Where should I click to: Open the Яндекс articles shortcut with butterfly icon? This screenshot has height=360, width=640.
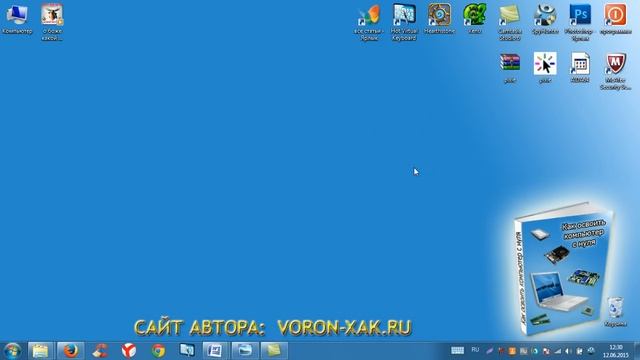(x=369, y=22)
